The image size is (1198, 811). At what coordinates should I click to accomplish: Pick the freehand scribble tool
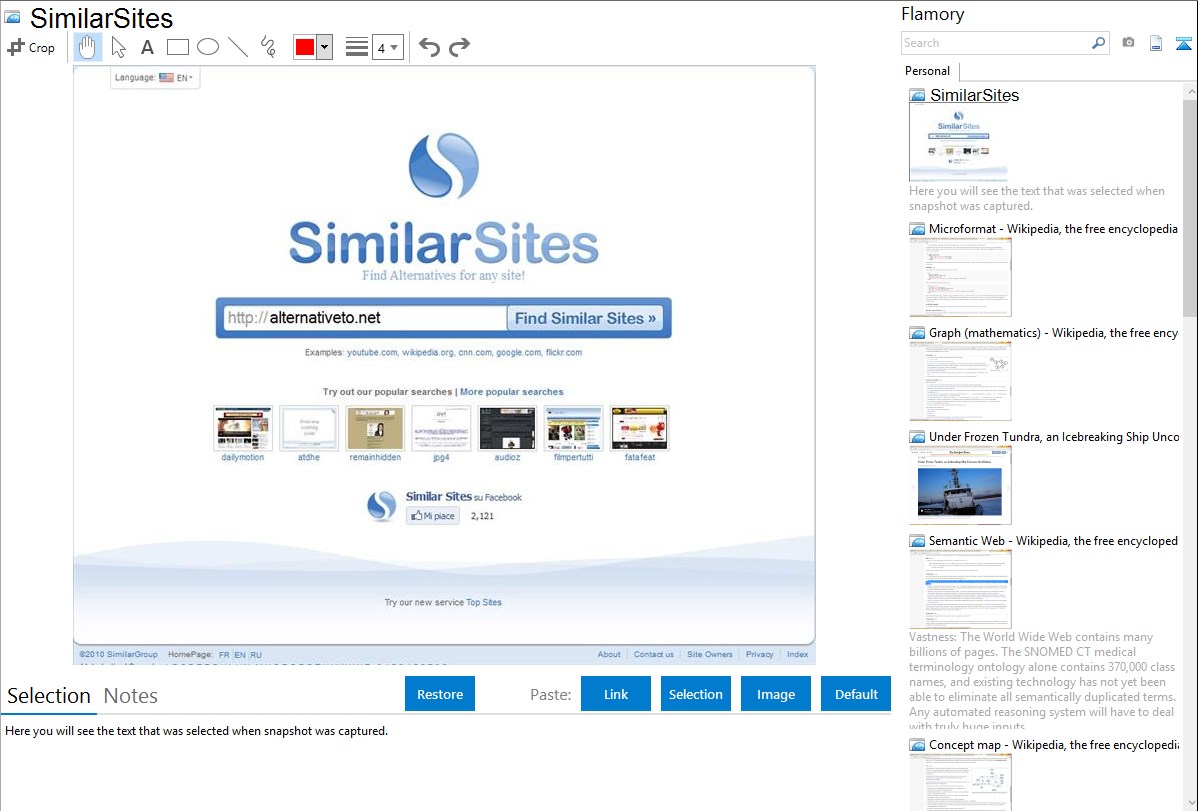(268, 47)
